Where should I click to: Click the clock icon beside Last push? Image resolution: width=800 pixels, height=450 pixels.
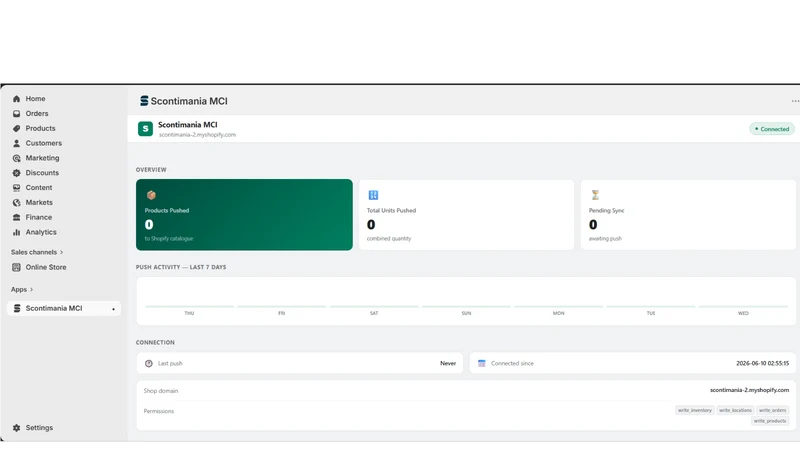pos(148,363)
